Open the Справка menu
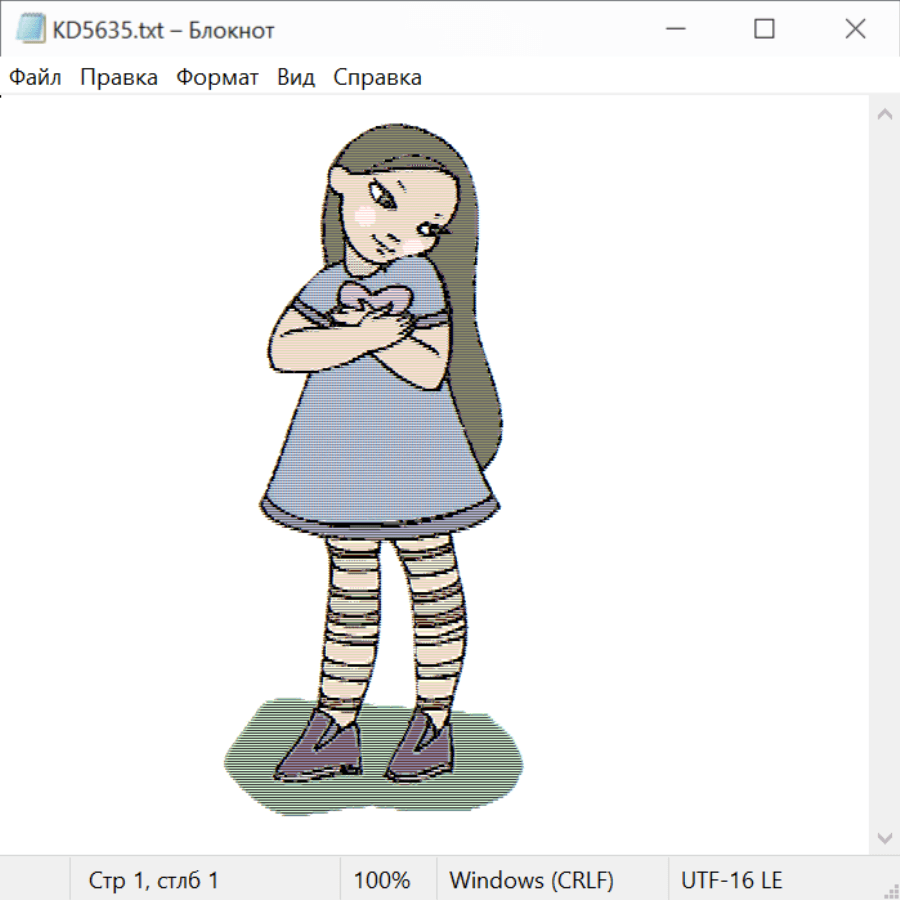 coord(377,78)
